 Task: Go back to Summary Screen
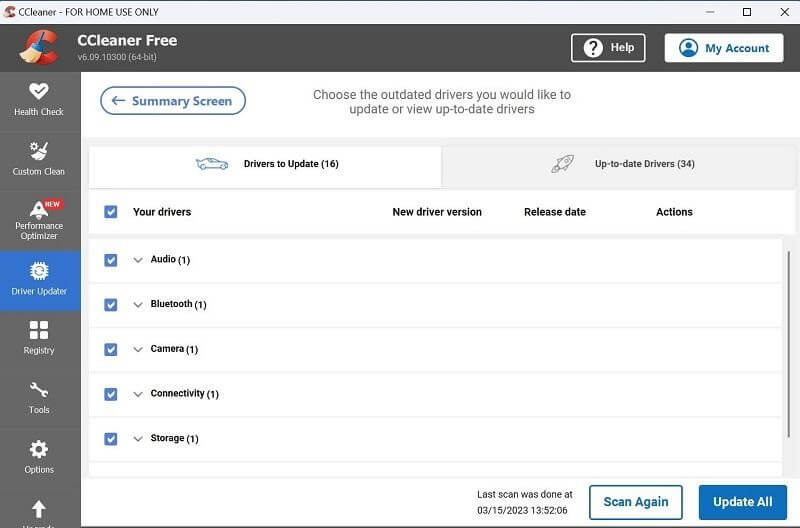tap(173, 101)
